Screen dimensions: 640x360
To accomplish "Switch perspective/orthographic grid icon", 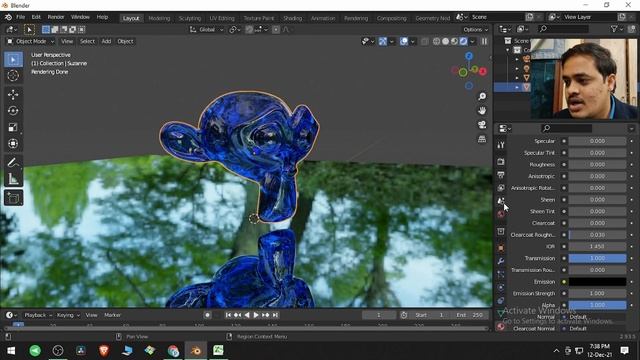I will (x=482, y=139).
